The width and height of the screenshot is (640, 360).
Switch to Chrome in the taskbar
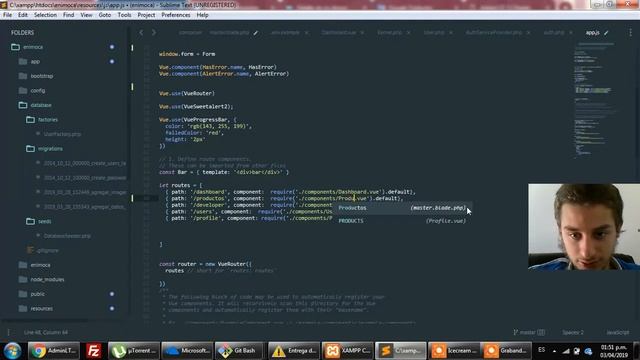pos(54,351)
